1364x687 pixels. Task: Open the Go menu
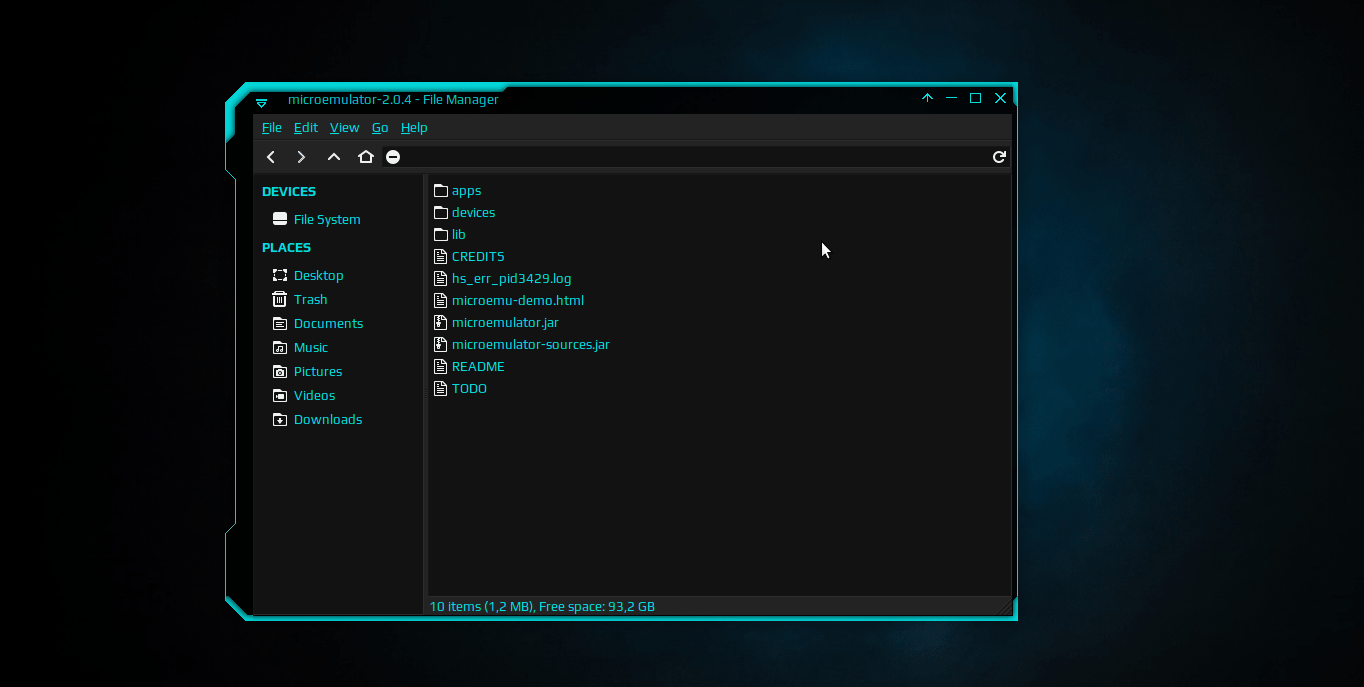pyautogui.click(x=380, y=127)
